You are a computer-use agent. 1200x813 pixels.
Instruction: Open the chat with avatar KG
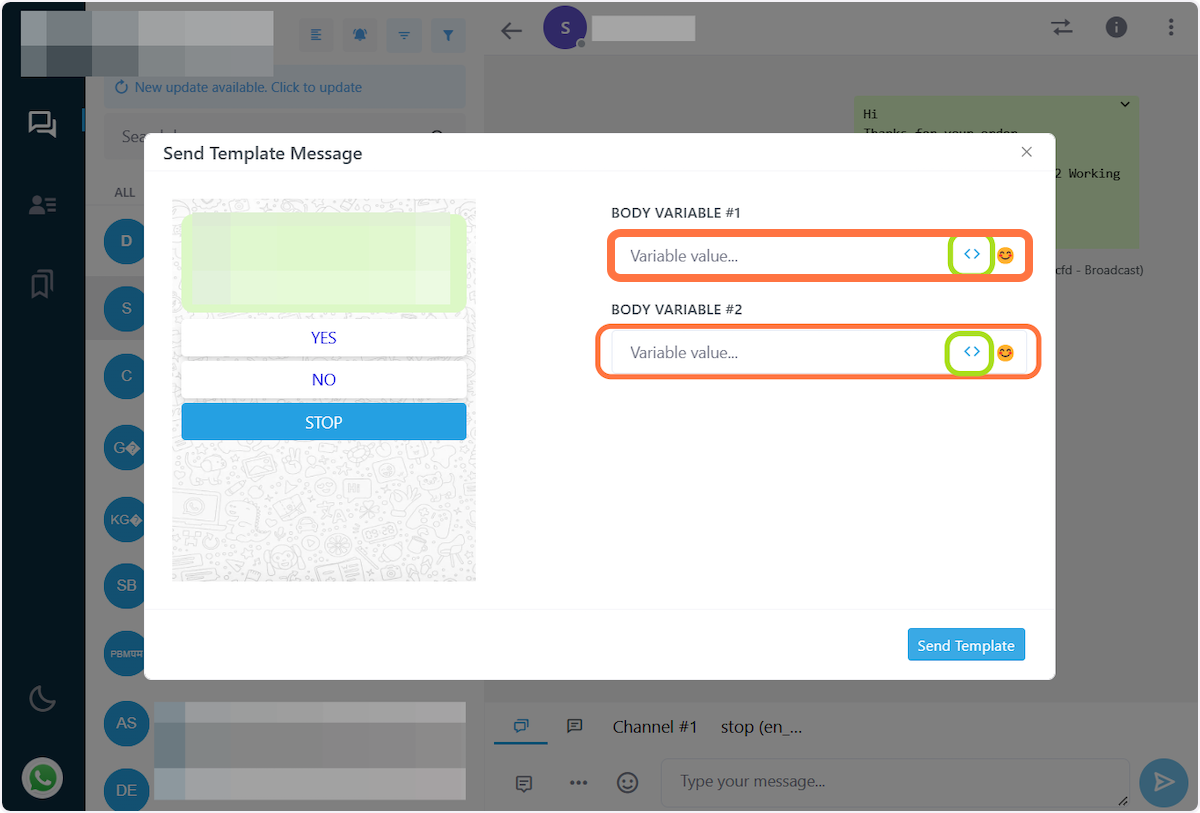click(126, 519)
